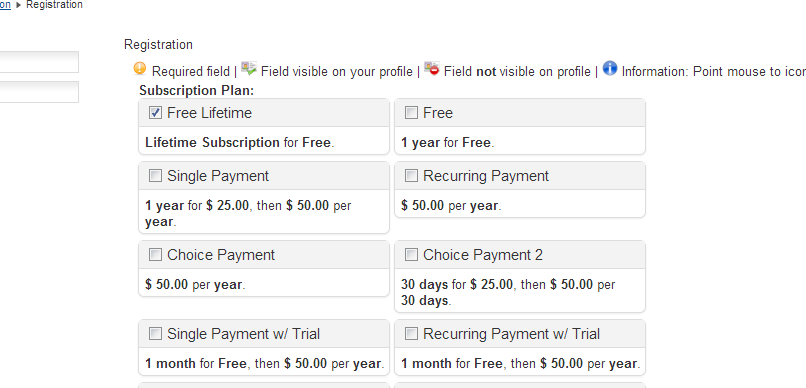
Task: Tick the Choice Payment checkbox
Action: click(155, 254)
